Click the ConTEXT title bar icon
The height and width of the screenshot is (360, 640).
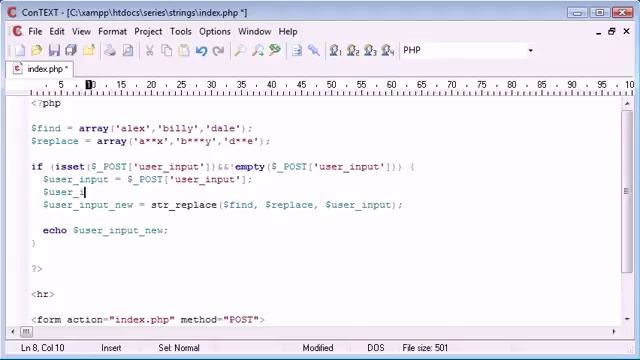[12, 13]
